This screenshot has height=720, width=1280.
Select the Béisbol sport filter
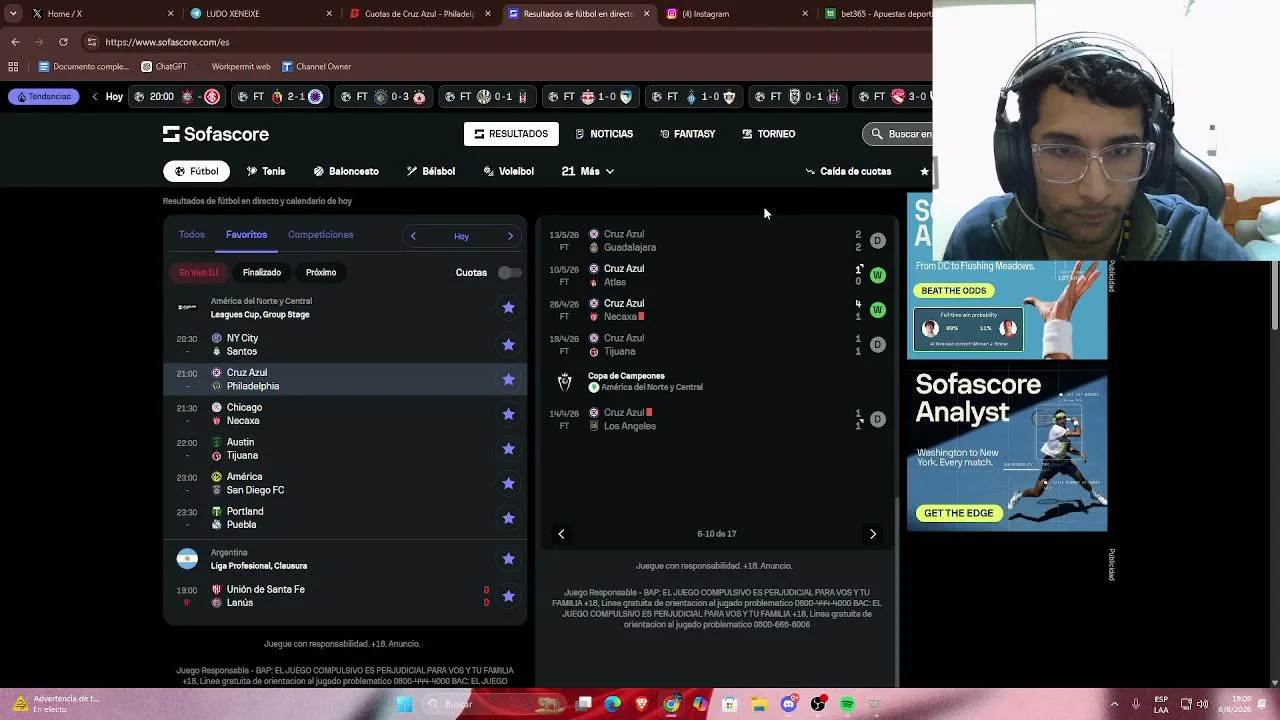(431, 171)
